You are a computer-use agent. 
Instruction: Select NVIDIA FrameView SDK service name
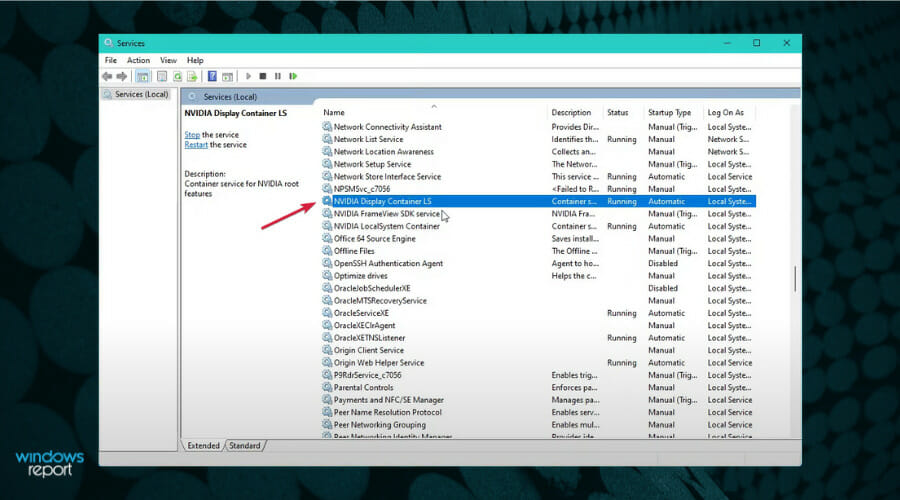point(387,214)
